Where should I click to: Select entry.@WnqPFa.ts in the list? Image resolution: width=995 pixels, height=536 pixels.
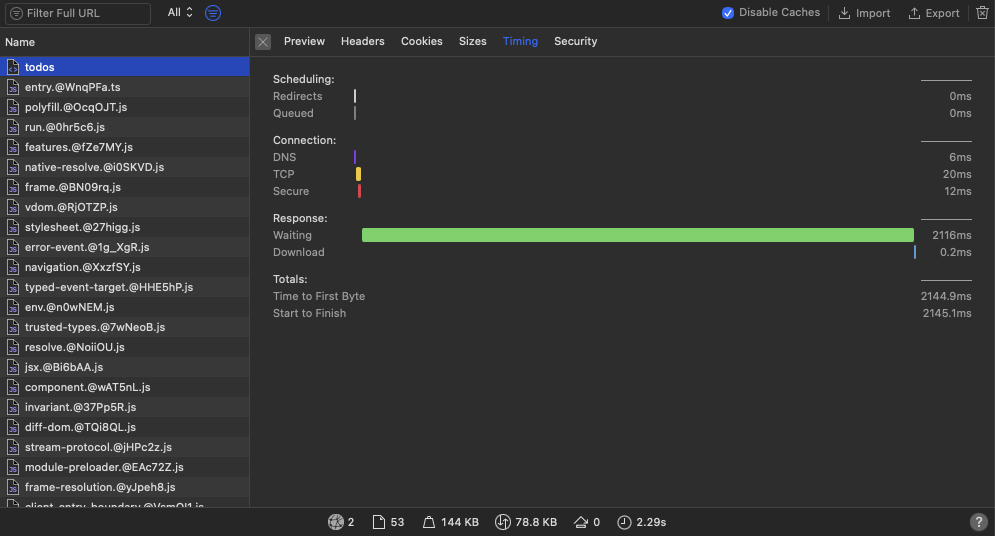124,87
